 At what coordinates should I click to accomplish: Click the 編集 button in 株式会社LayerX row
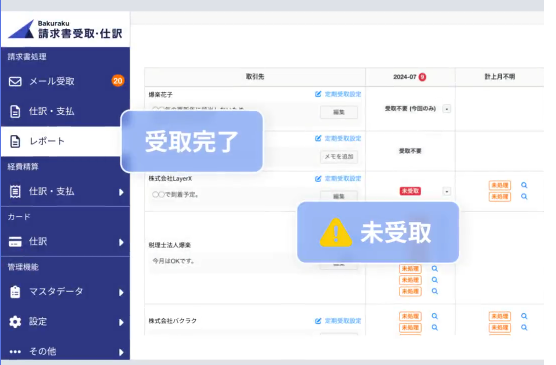(339, 196)
